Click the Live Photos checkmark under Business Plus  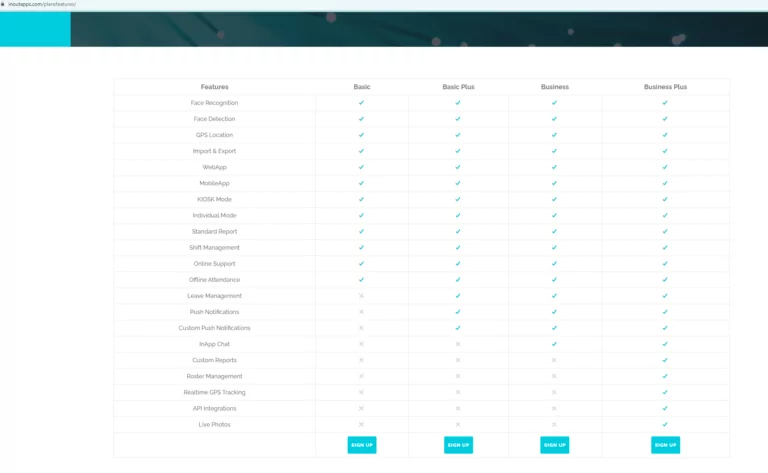[665, 425]
